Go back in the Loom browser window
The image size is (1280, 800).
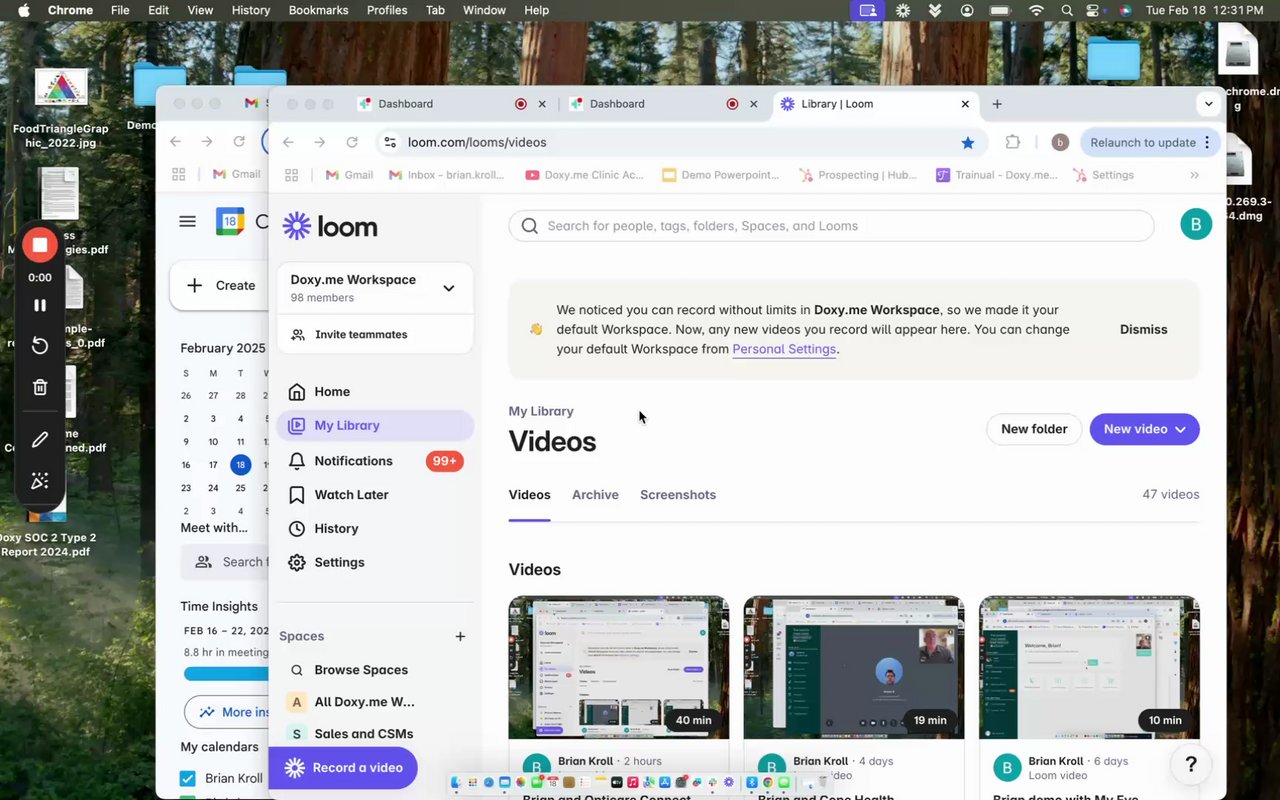tap(288, 142)
